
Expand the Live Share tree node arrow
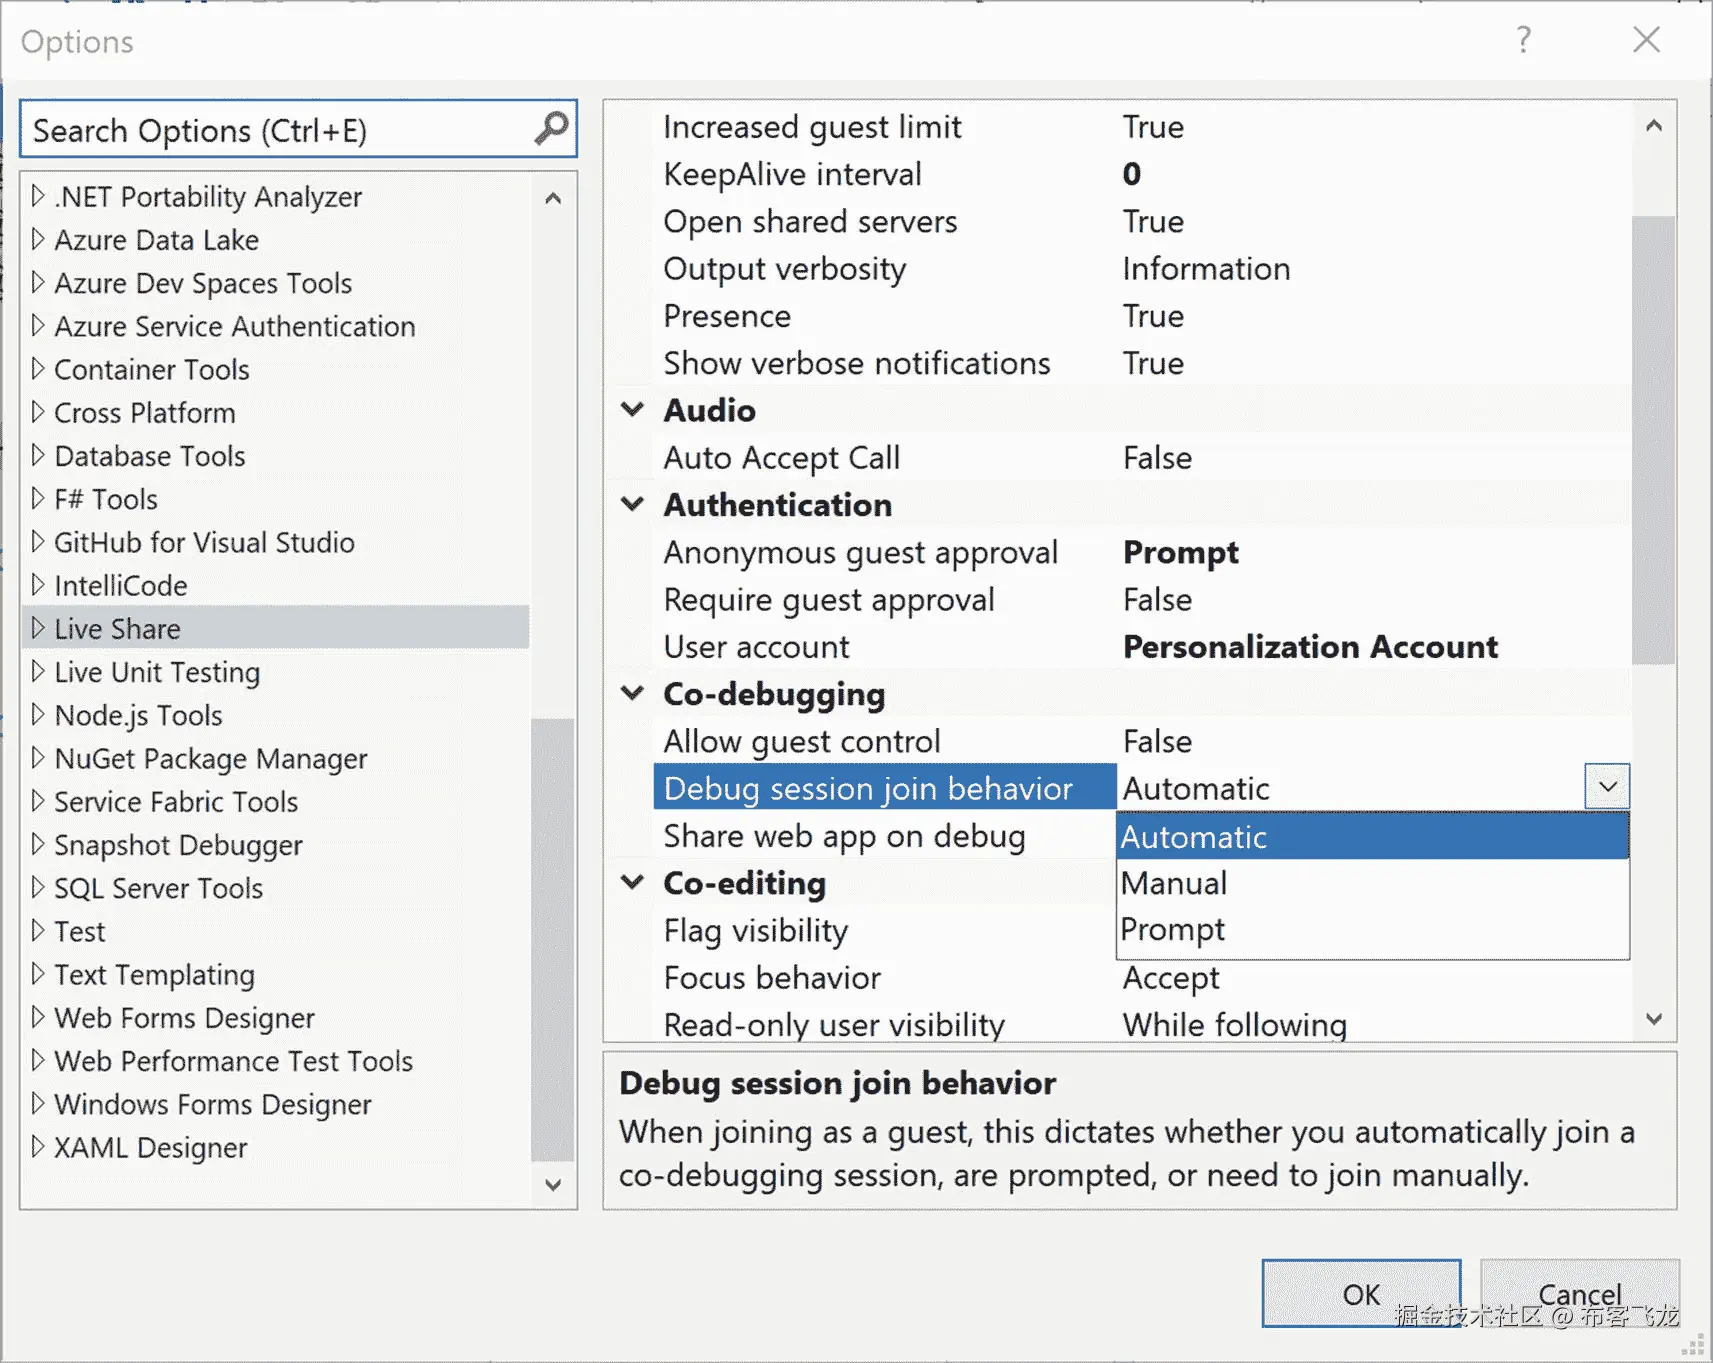pos(38,628)
